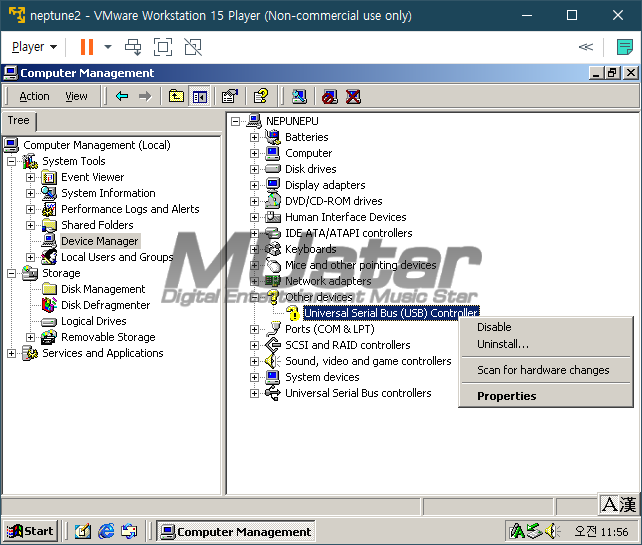Click the taskbar clock showing 11:56

[x=601, y=532]
